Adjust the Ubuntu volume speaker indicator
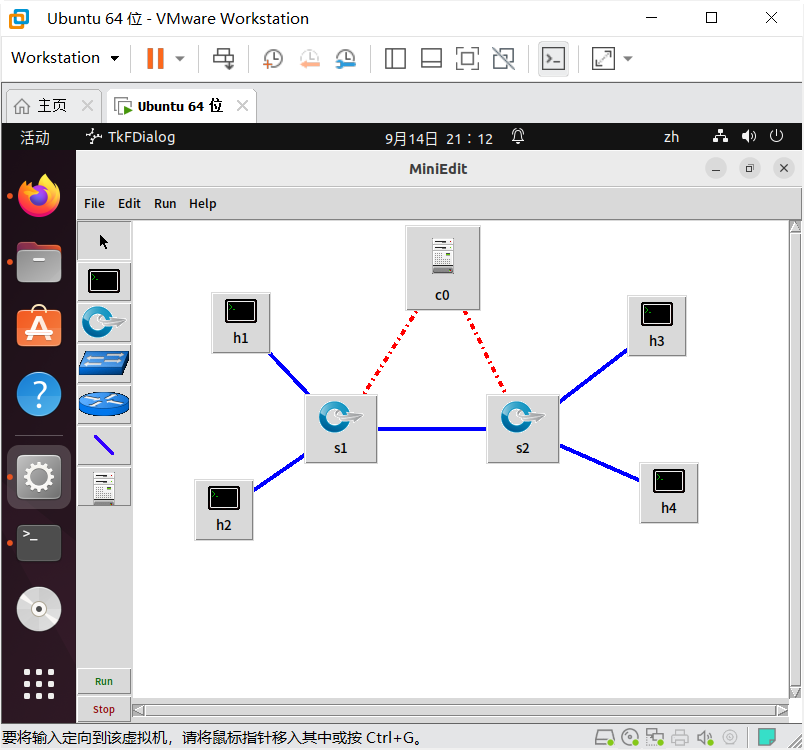 click(749, 136)
